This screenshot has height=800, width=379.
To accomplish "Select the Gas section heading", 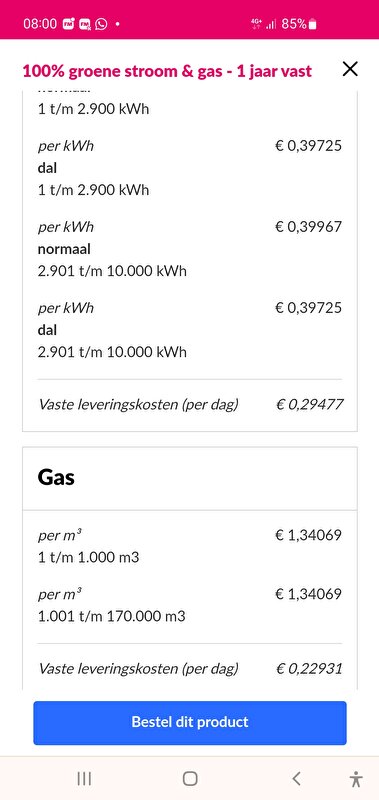I will pos(56,478).
